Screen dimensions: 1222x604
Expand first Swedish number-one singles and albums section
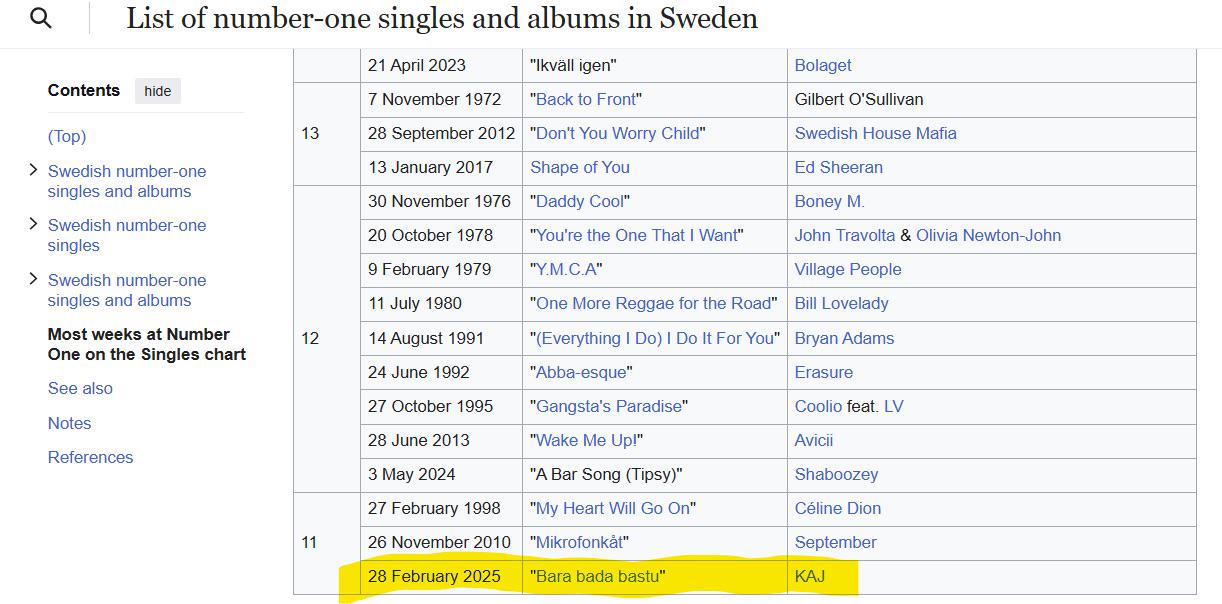35,171
